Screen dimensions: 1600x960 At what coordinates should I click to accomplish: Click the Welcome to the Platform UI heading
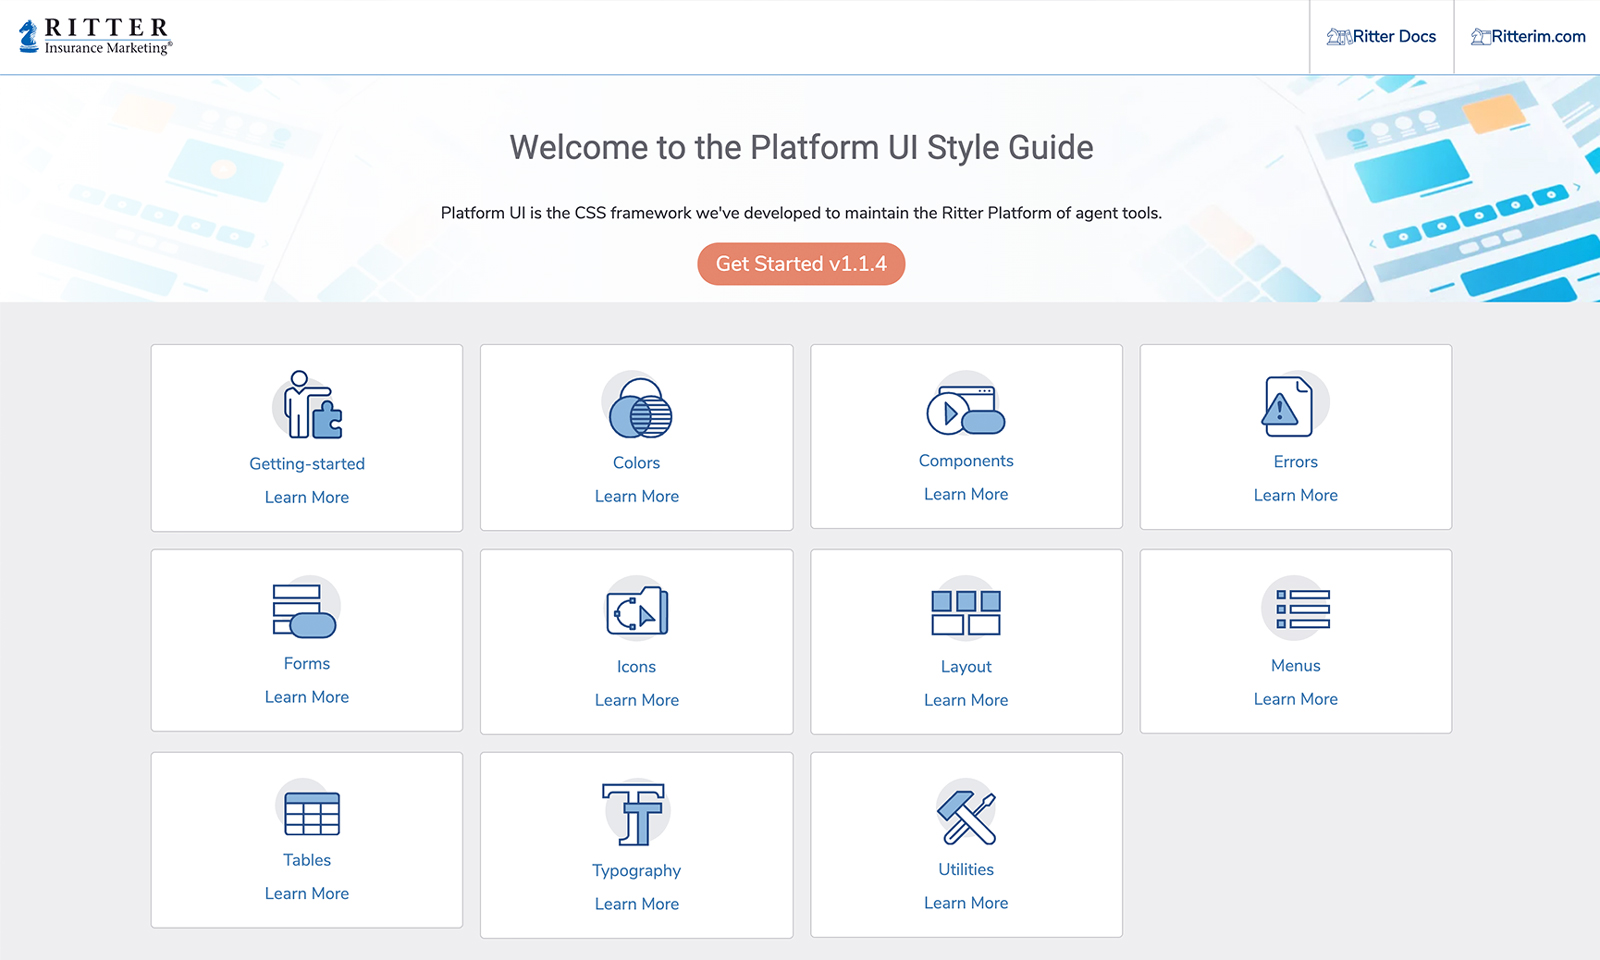point(801,147)
